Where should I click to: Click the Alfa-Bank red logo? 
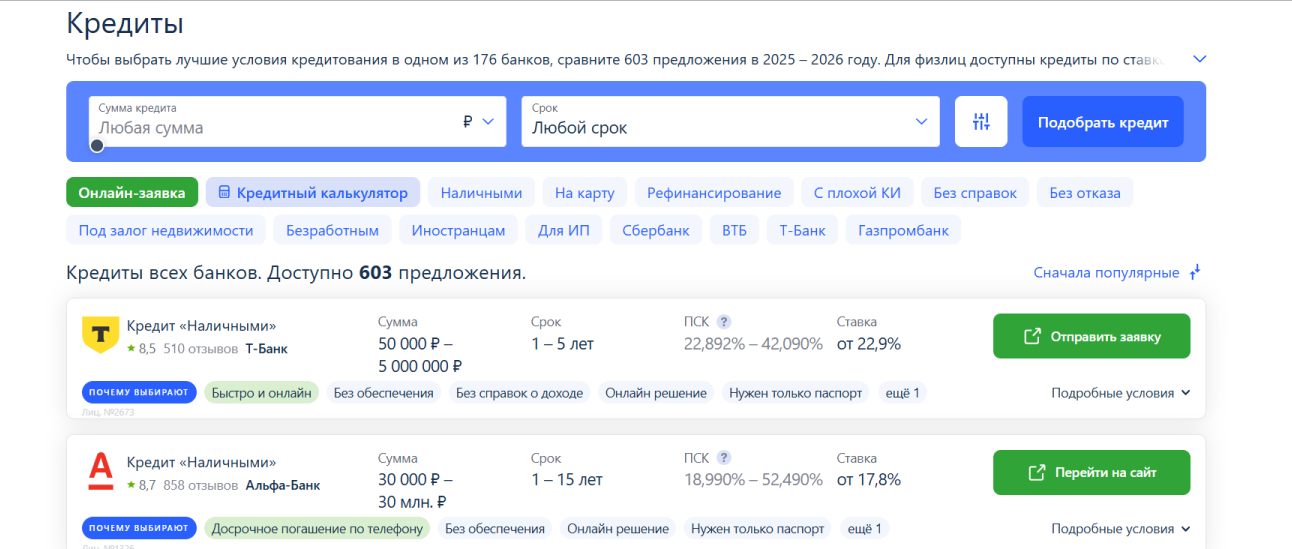[100, 471]
